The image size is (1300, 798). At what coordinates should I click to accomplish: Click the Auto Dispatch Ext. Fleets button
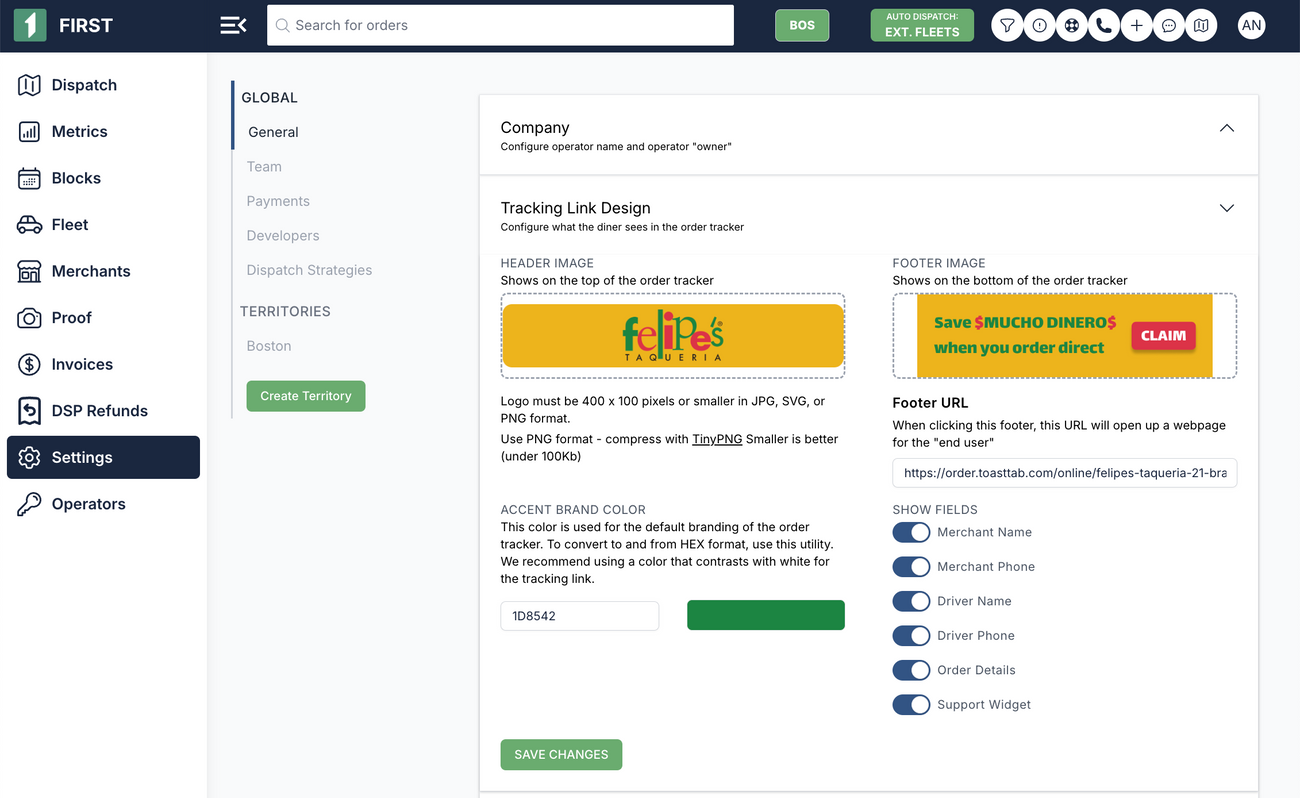click(922, 26)
